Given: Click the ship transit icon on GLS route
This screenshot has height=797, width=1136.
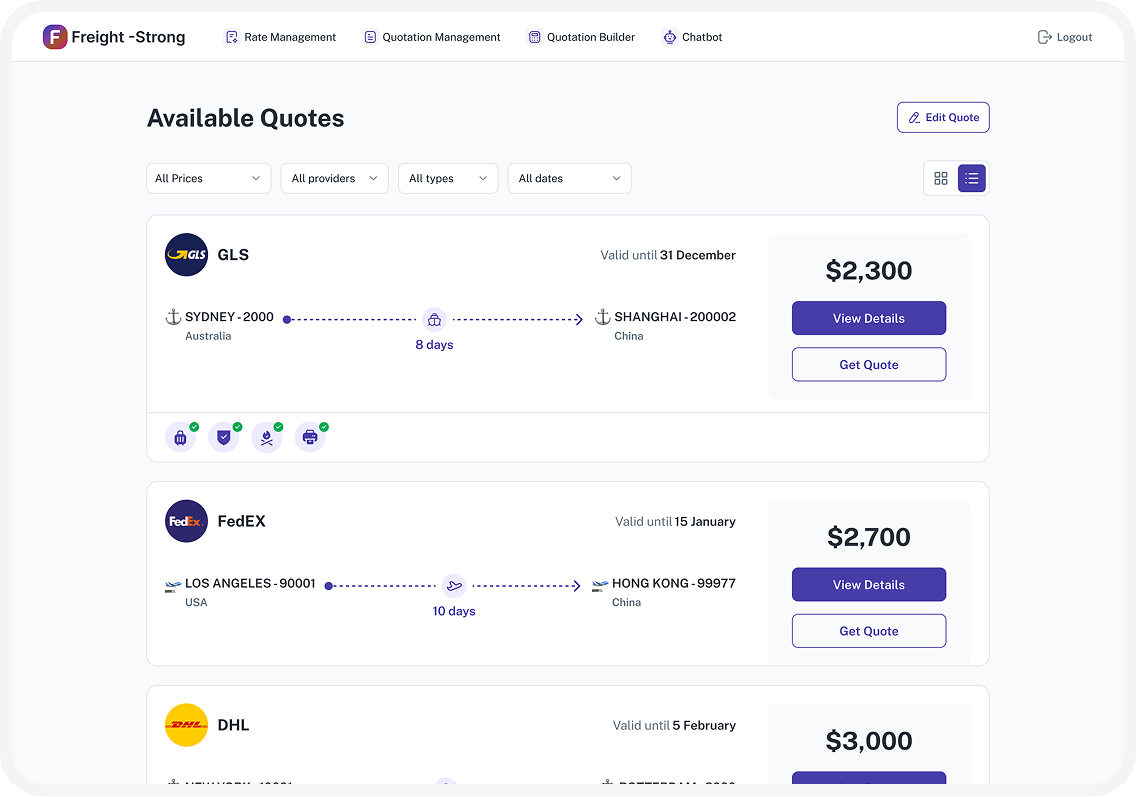Looking at the screenshot, I should point(434,320).
